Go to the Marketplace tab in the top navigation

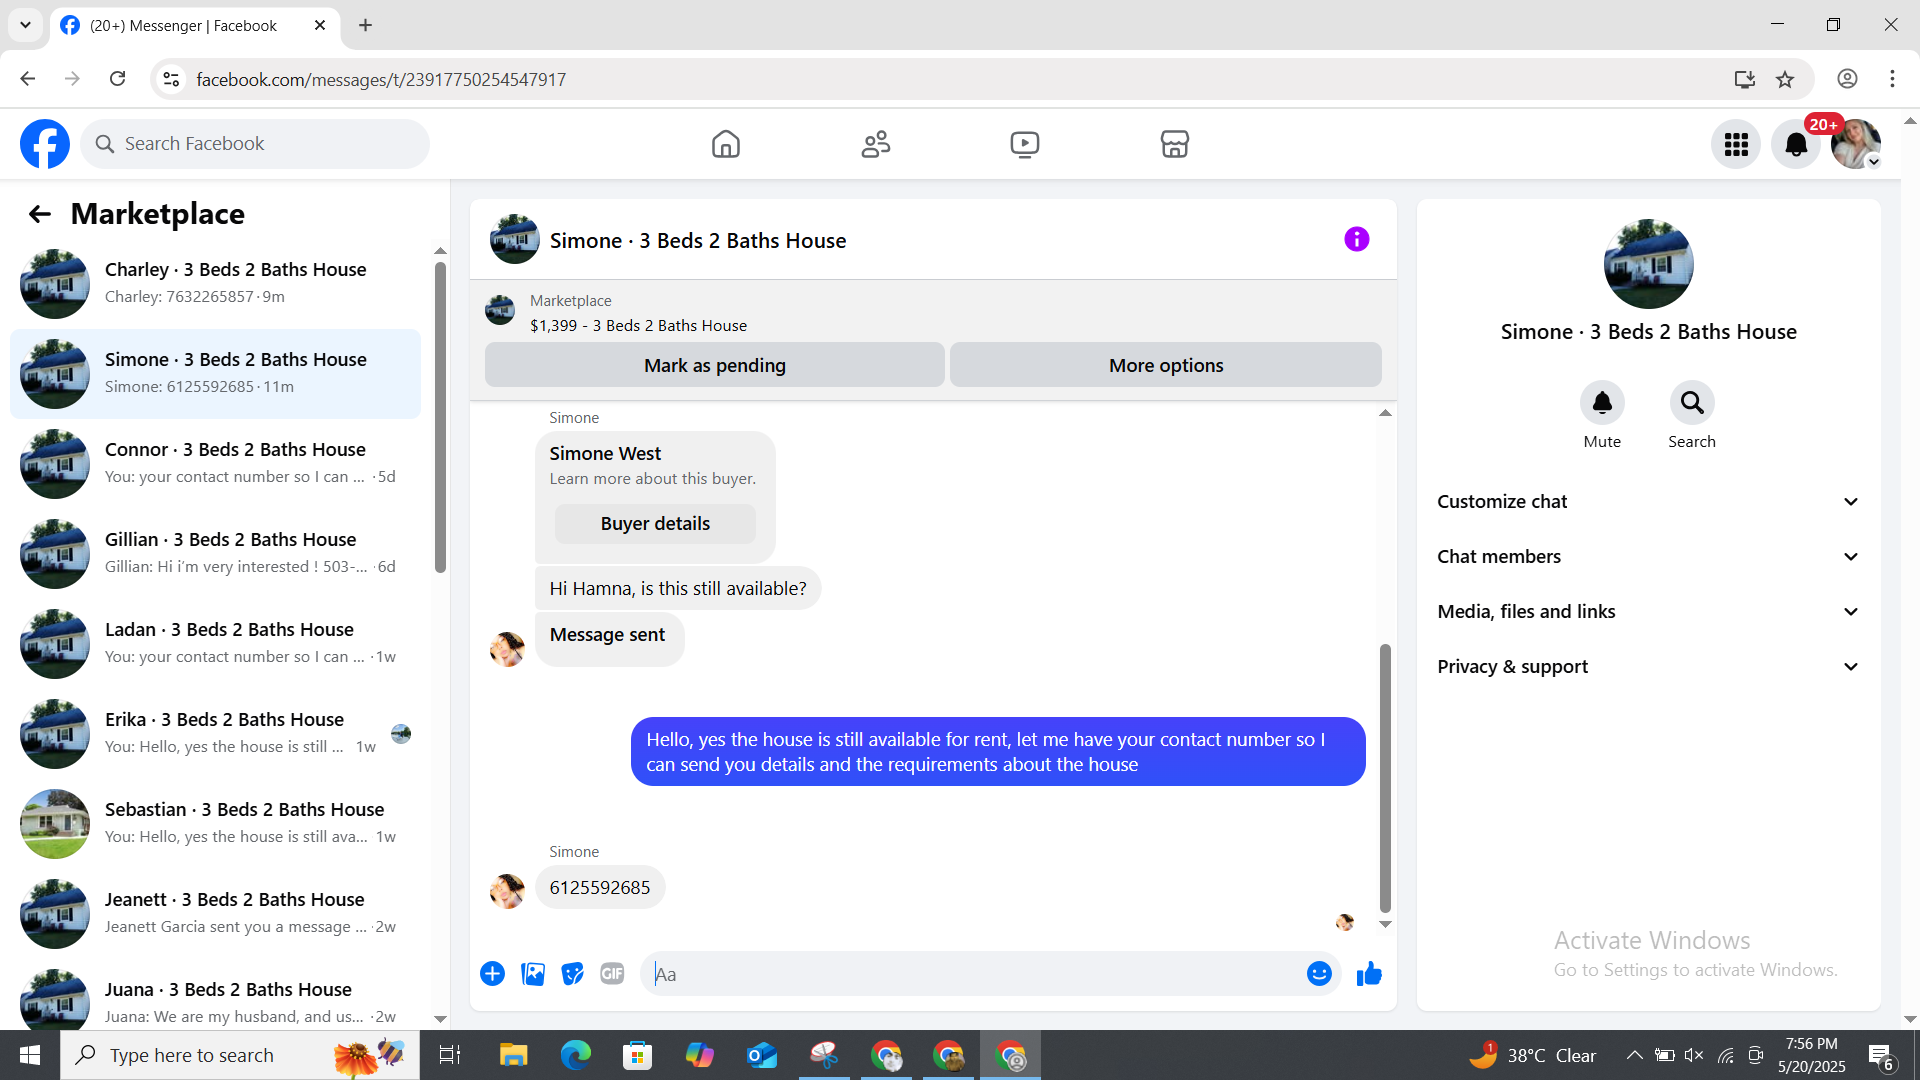1174,144
